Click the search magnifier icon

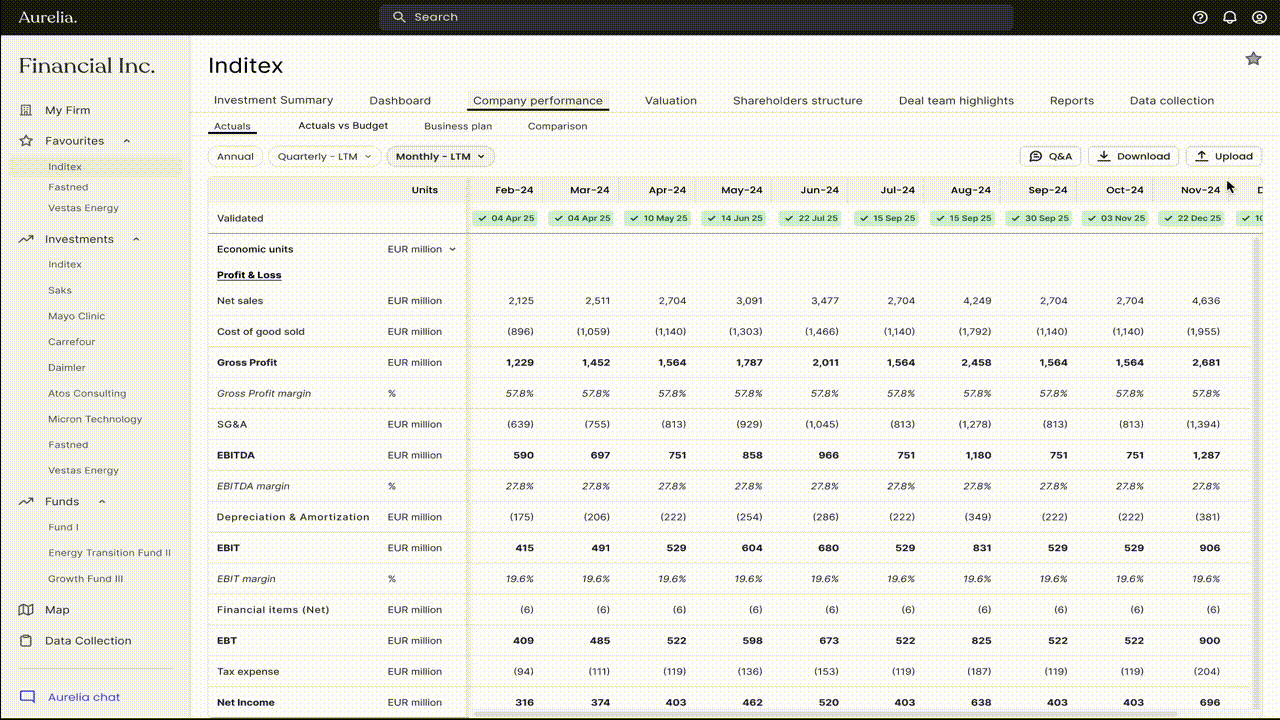pyautogui.click(x=399, y=17)
